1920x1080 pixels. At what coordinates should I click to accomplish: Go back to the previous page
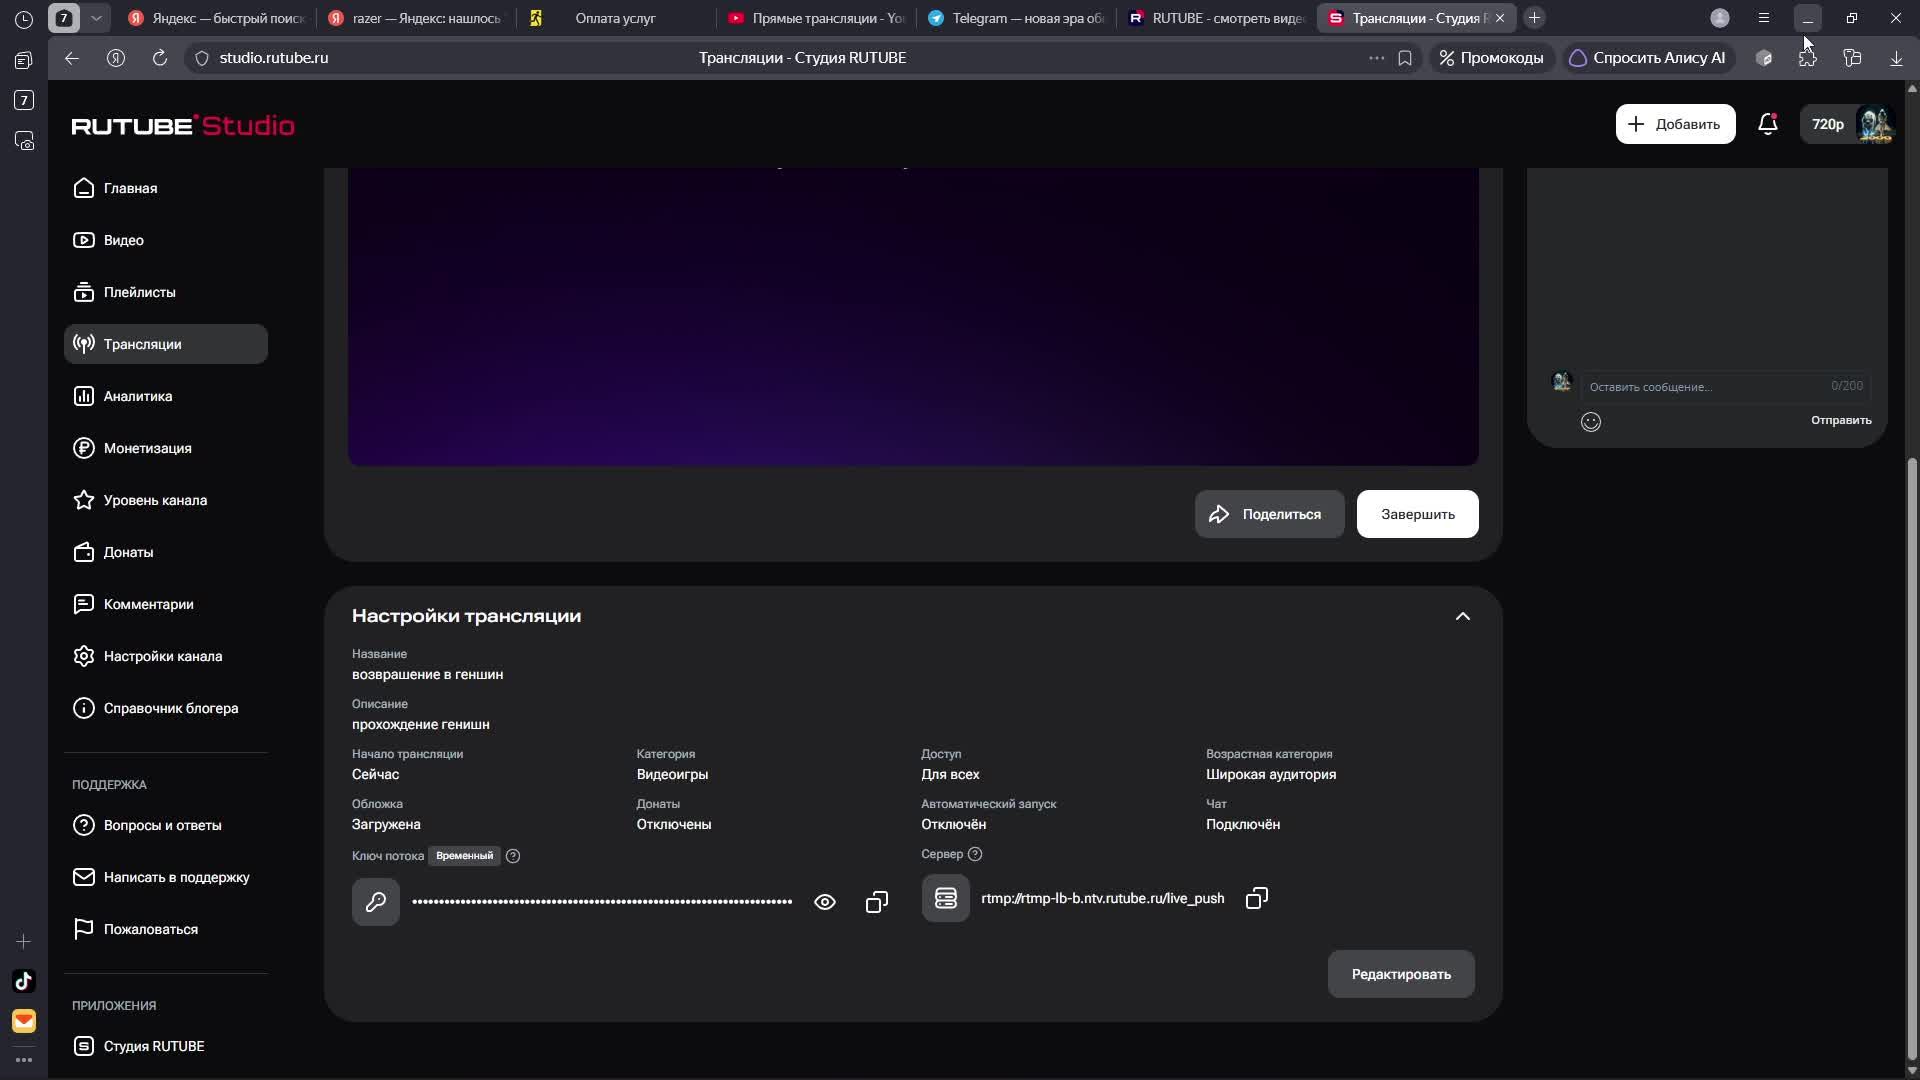pyautogui.click(x=72, y=58)
